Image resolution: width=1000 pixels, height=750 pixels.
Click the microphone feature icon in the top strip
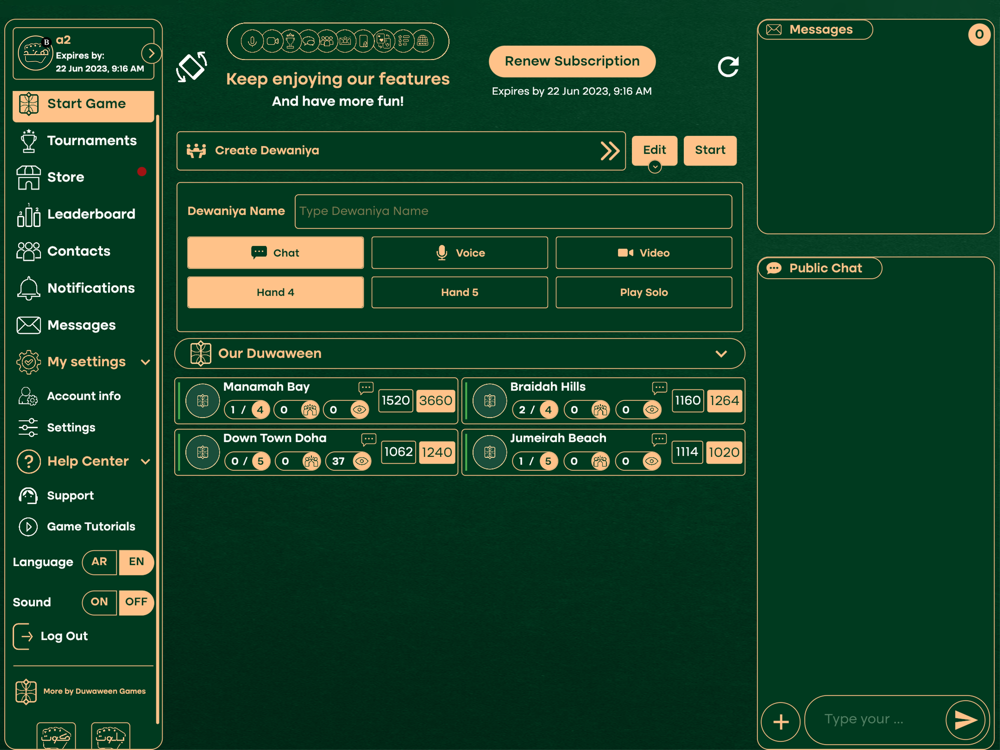pyautogui.click(x=253, y=41)
